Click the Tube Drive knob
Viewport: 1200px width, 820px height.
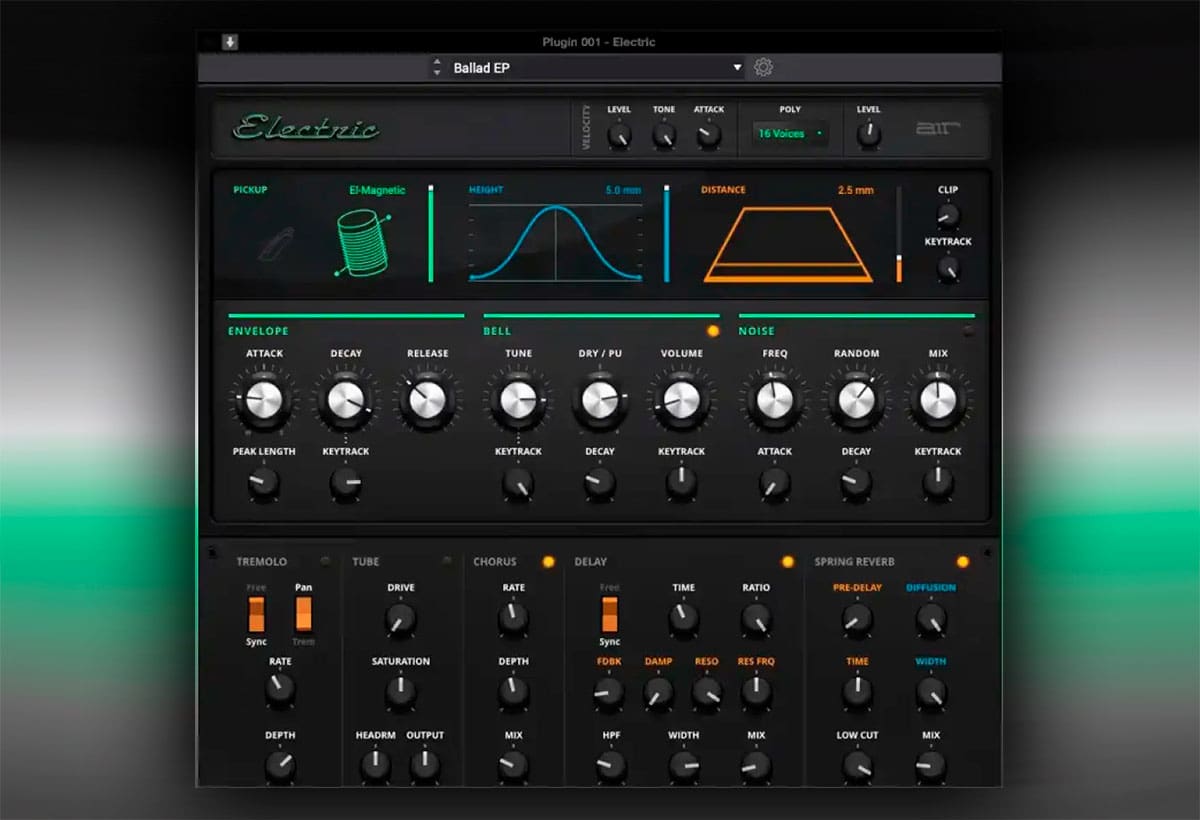pos(400,620)
